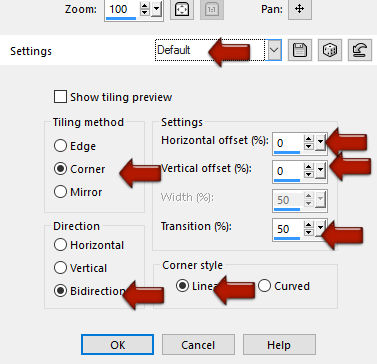Click the Save preset floppy disk icon
Viewport: 377px width, 364px height.
[x=300, y=50]
